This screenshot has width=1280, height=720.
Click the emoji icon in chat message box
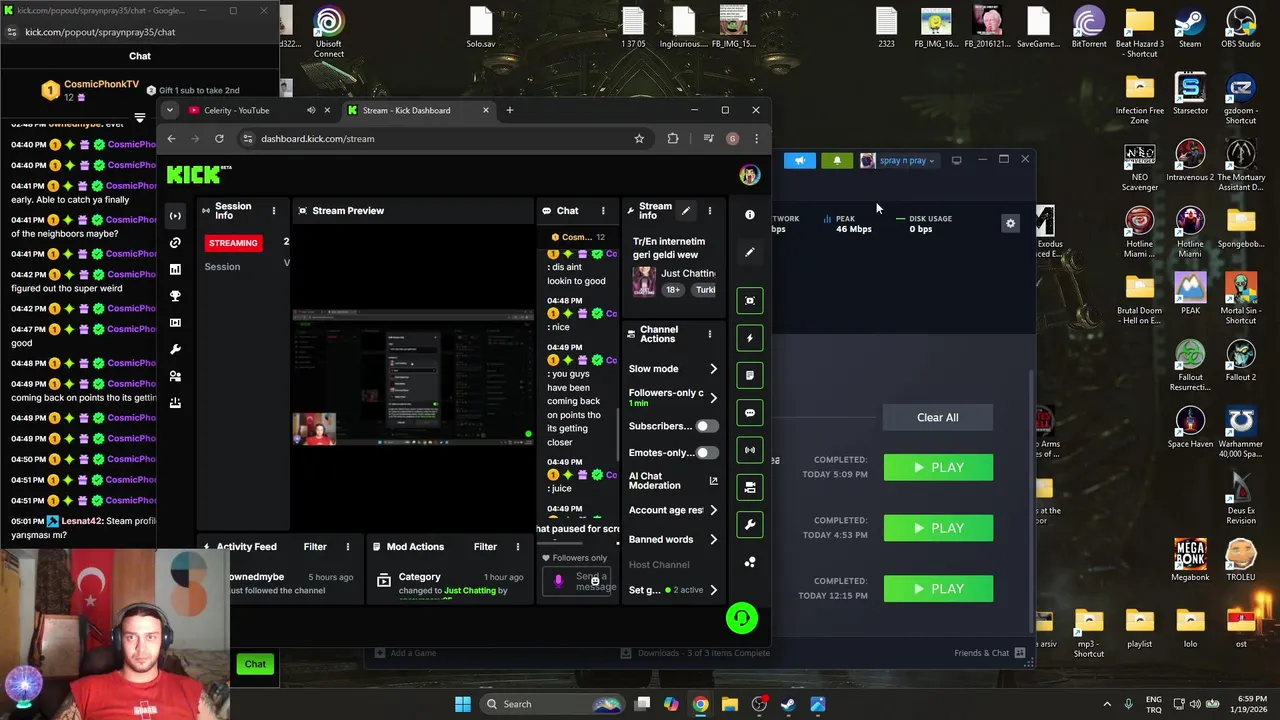point(595,581)
